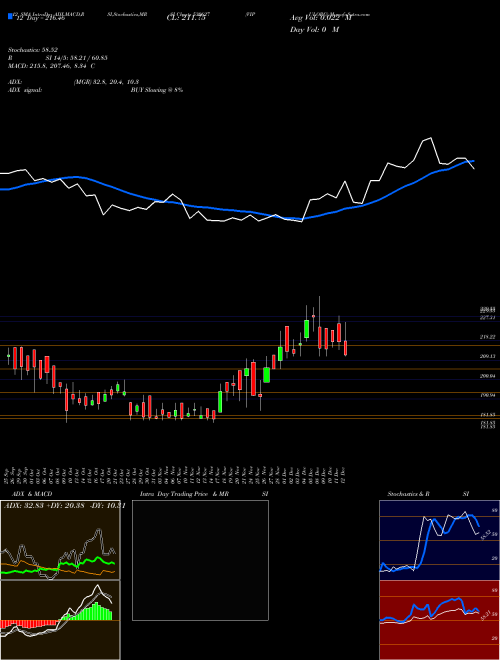500x660 pixels.
Task: Open the blue Stochastics chart panel
Action: tap(439, 540)
